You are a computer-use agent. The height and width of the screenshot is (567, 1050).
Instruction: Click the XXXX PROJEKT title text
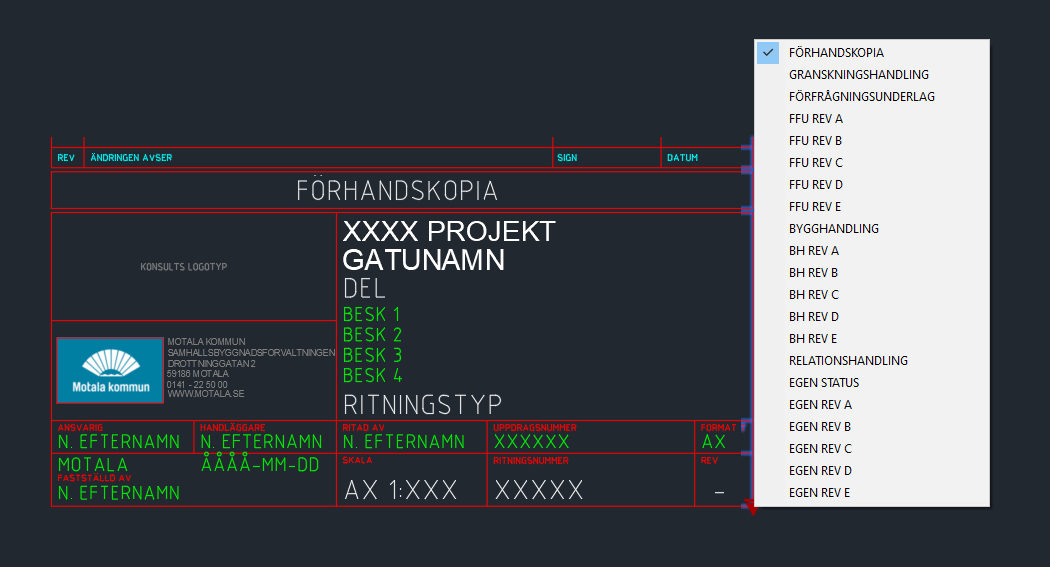(448, 232)
